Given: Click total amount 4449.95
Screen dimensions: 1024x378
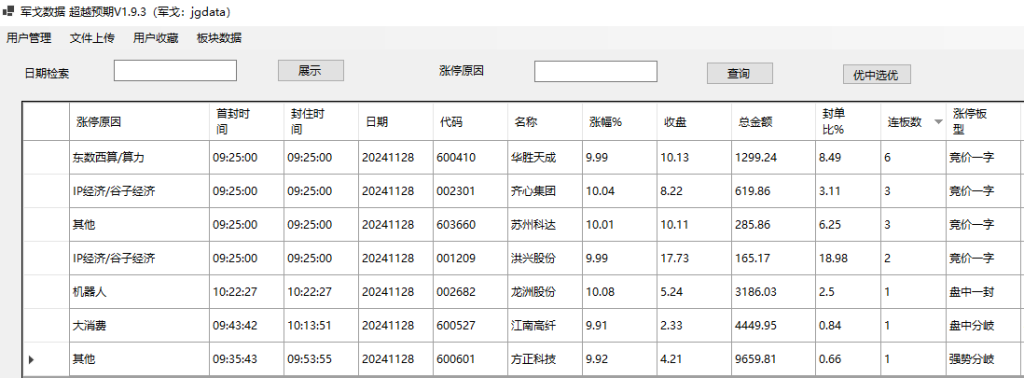Looking at the screenshot, I should tap(773, 326).
